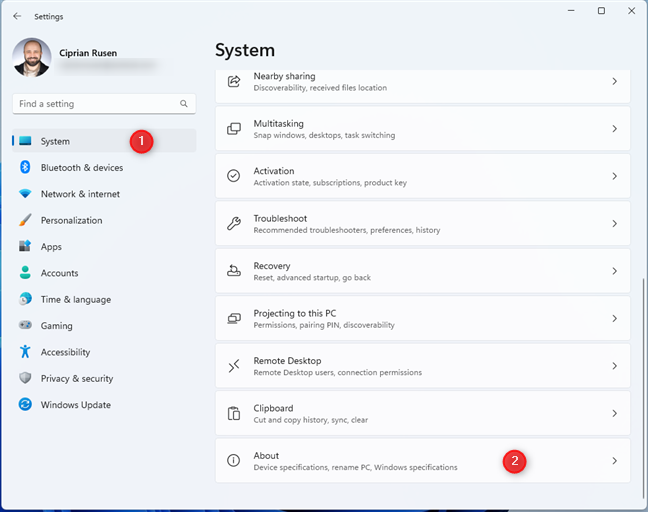Open Recovery using its right chevron
Screen dimensions: 648x512
coord(615,271)
